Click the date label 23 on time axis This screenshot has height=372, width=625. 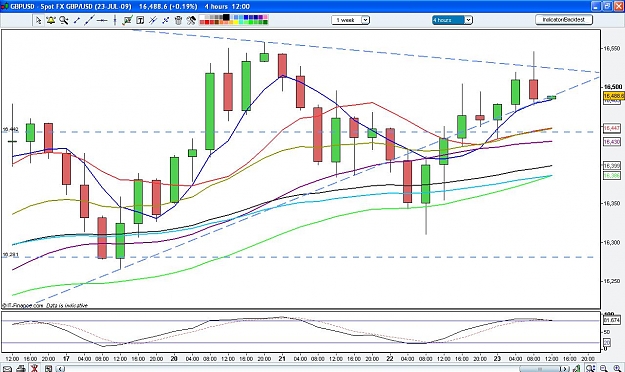(x=497, y=358)
